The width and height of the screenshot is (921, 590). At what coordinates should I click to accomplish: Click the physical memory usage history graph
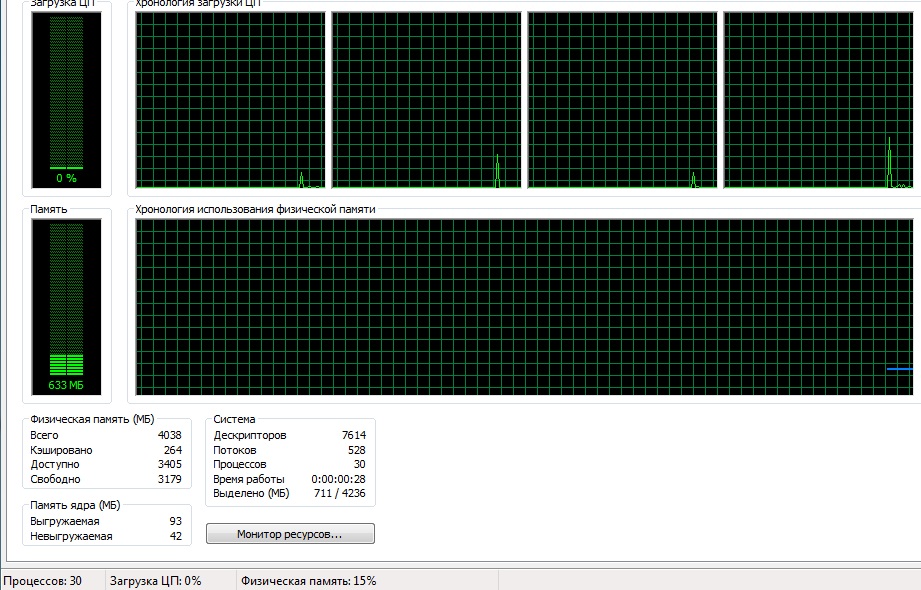tap(525, 306)
